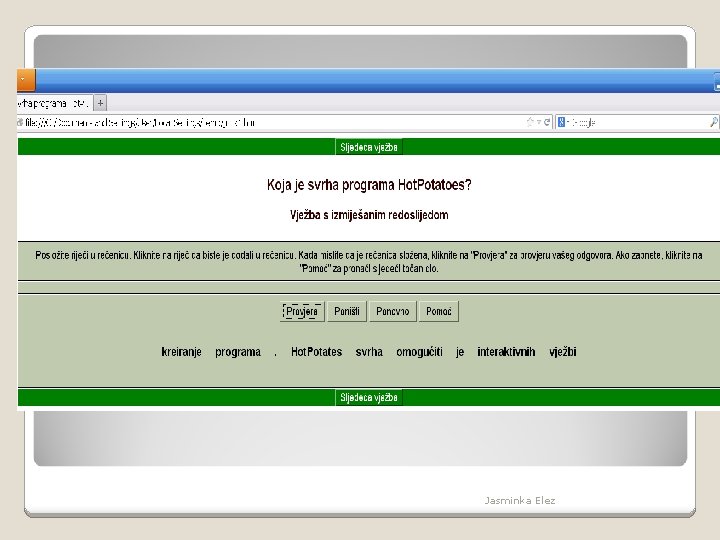Select the word "je" in the word bank

[460, 352]
